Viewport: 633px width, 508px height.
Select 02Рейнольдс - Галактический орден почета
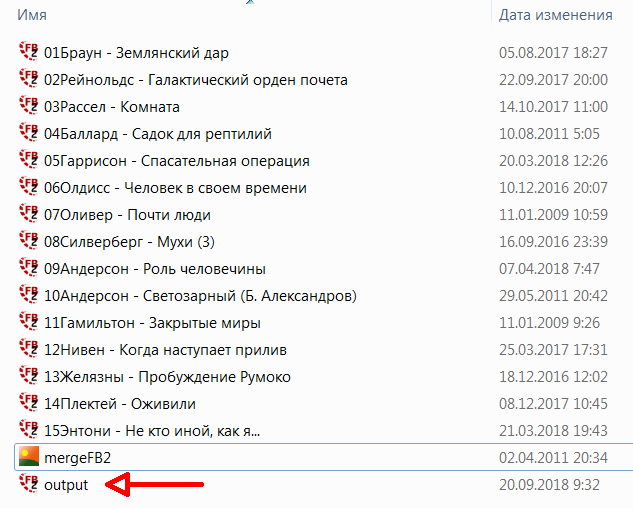(196, 80)
